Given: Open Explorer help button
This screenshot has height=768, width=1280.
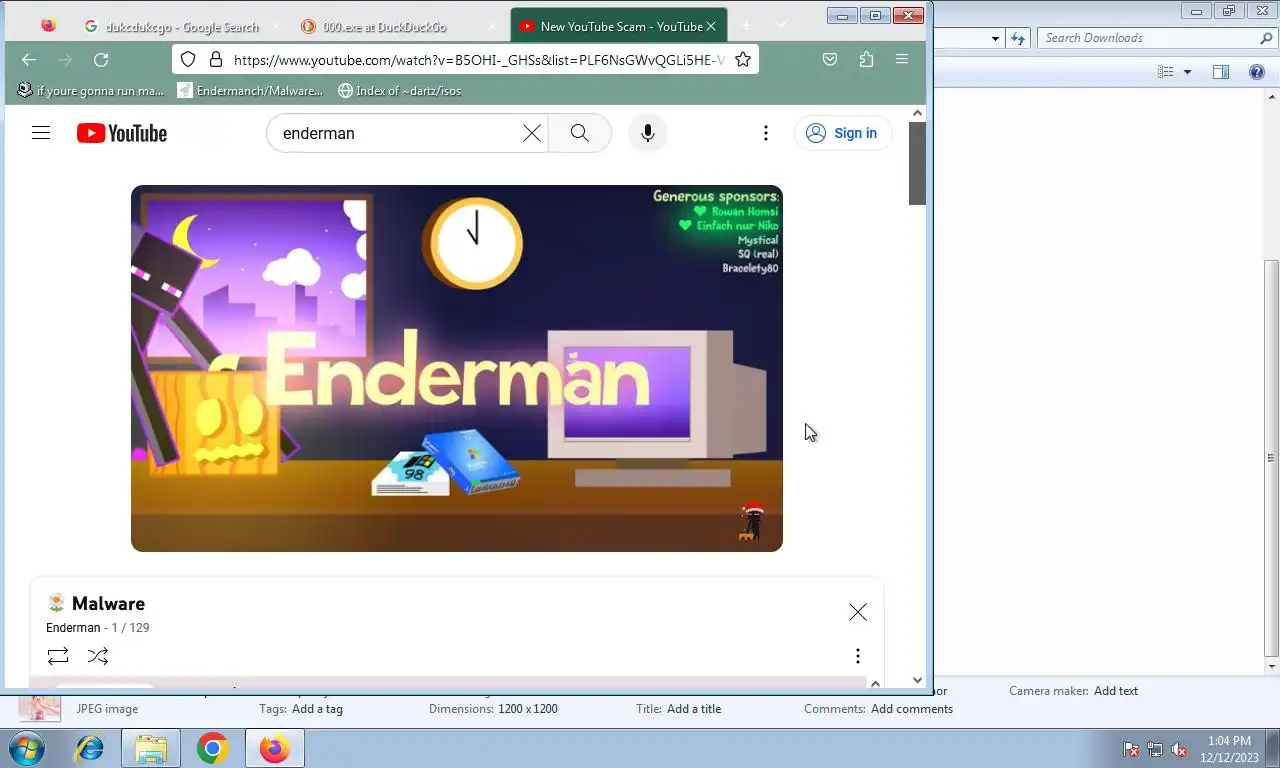Looking at the screenshot, I should pyautogui.click(x=1257, y=72).
